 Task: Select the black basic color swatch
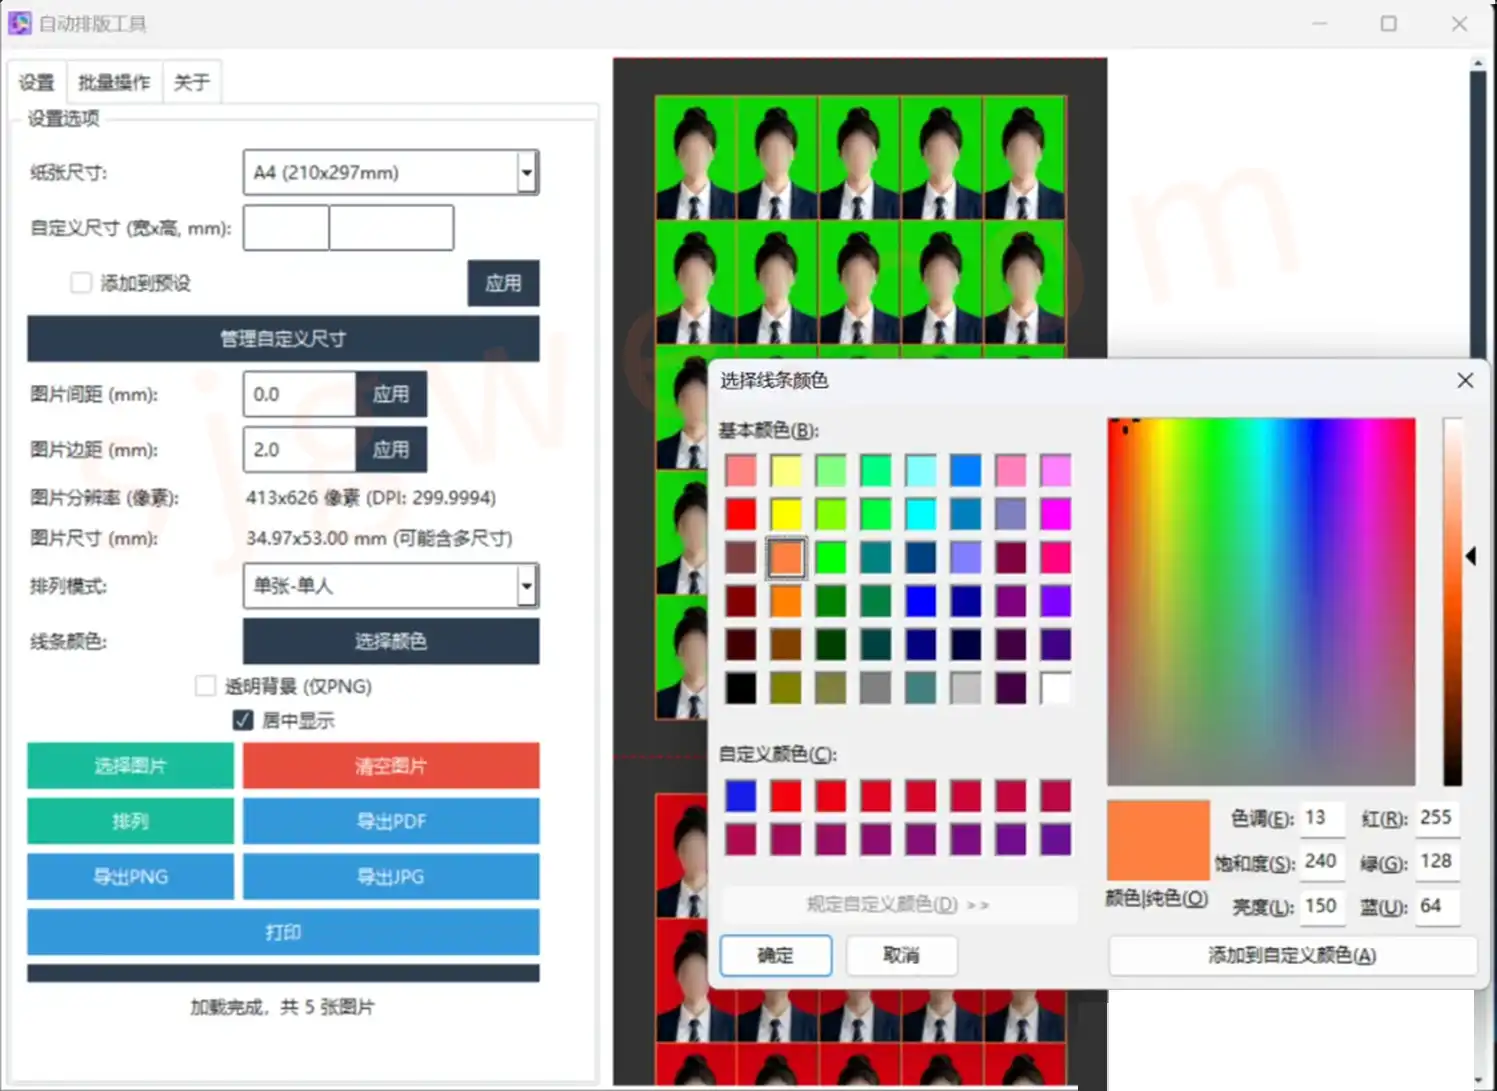[741, 688]
